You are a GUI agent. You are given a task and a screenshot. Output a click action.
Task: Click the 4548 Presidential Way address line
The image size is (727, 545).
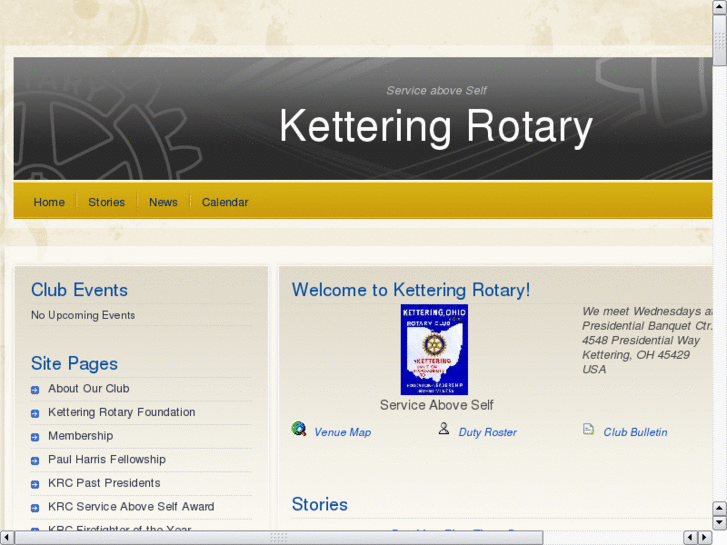point(641,340)
